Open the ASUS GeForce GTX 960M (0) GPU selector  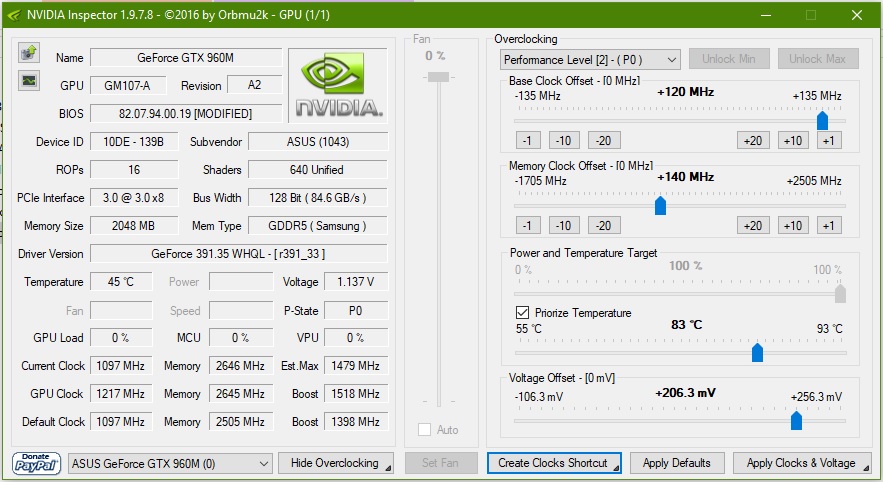click(x=170, y=464)
